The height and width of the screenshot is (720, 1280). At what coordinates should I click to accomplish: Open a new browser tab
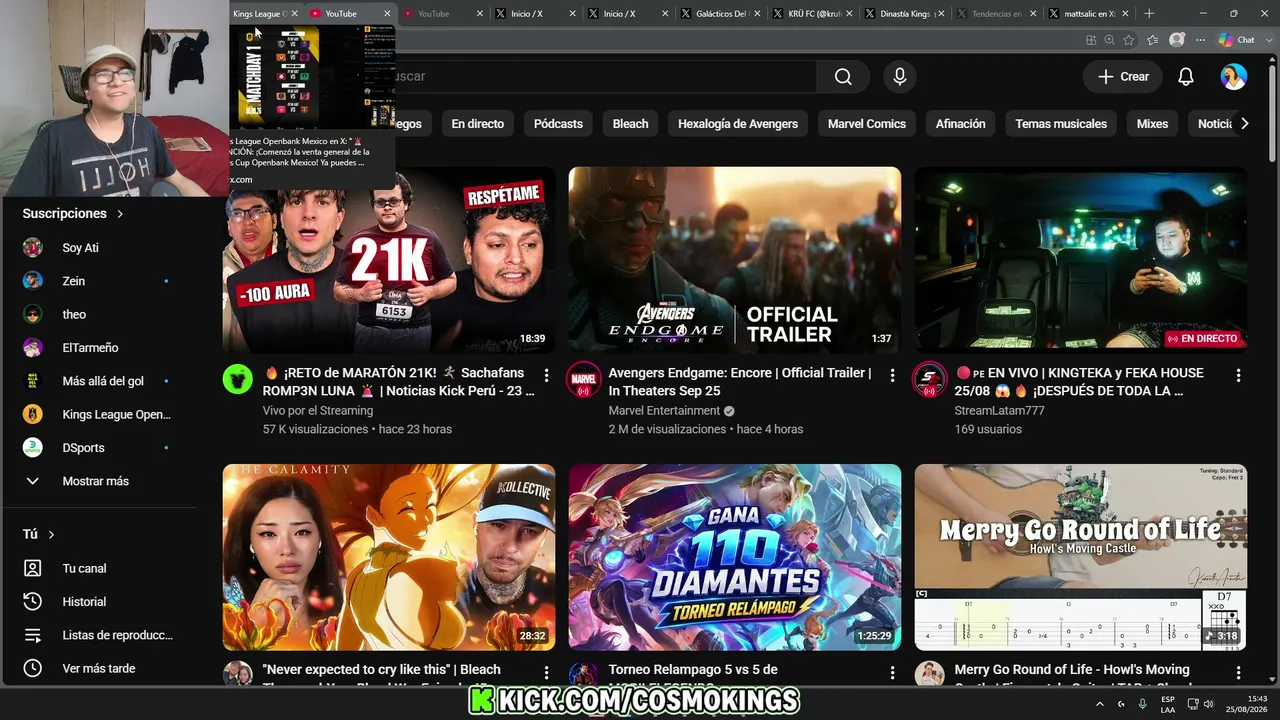tap(1149, 14)
